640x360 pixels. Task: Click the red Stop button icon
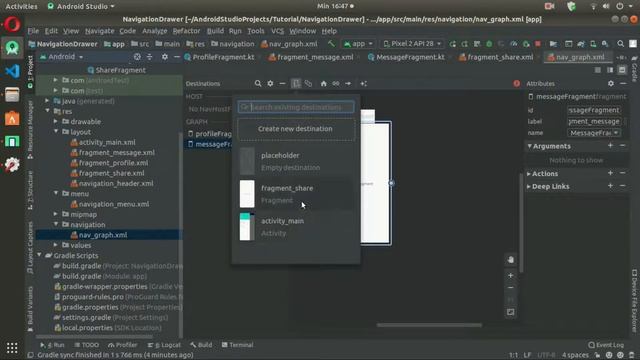pos(538,44)
